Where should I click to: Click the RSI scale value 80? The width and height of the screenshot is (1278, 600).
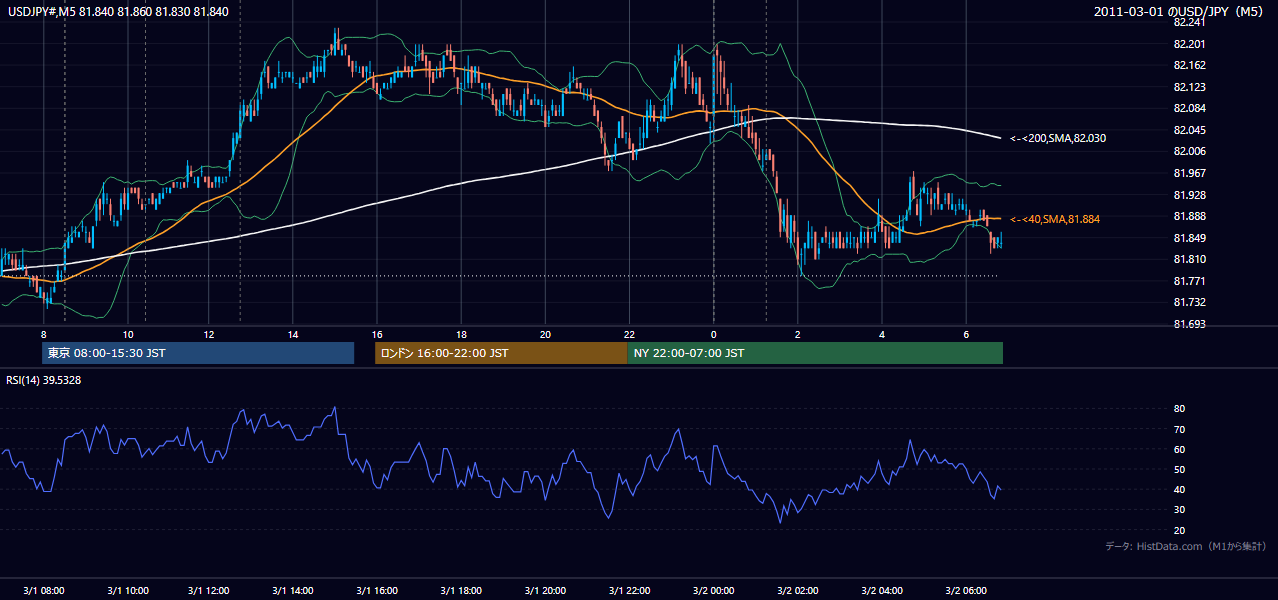point(1180,409)
